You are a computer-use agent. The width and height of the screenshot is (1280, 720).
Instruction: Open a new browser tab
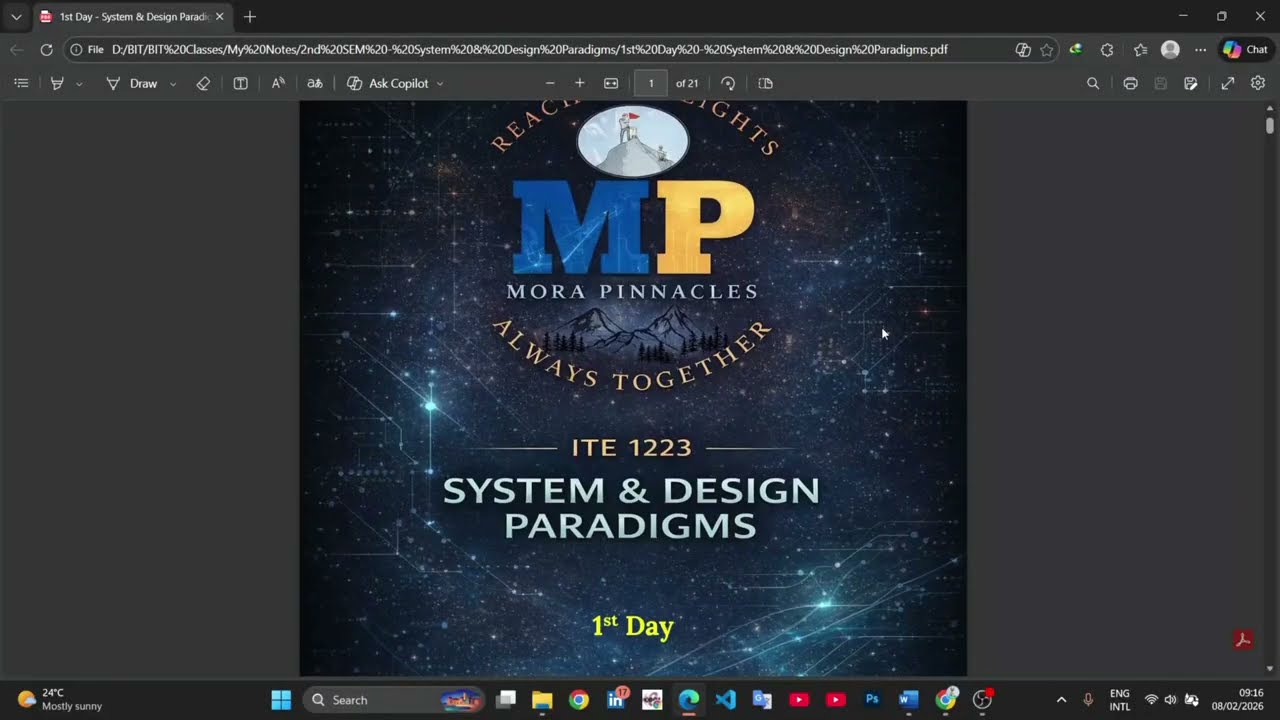[x=250, y=17]
